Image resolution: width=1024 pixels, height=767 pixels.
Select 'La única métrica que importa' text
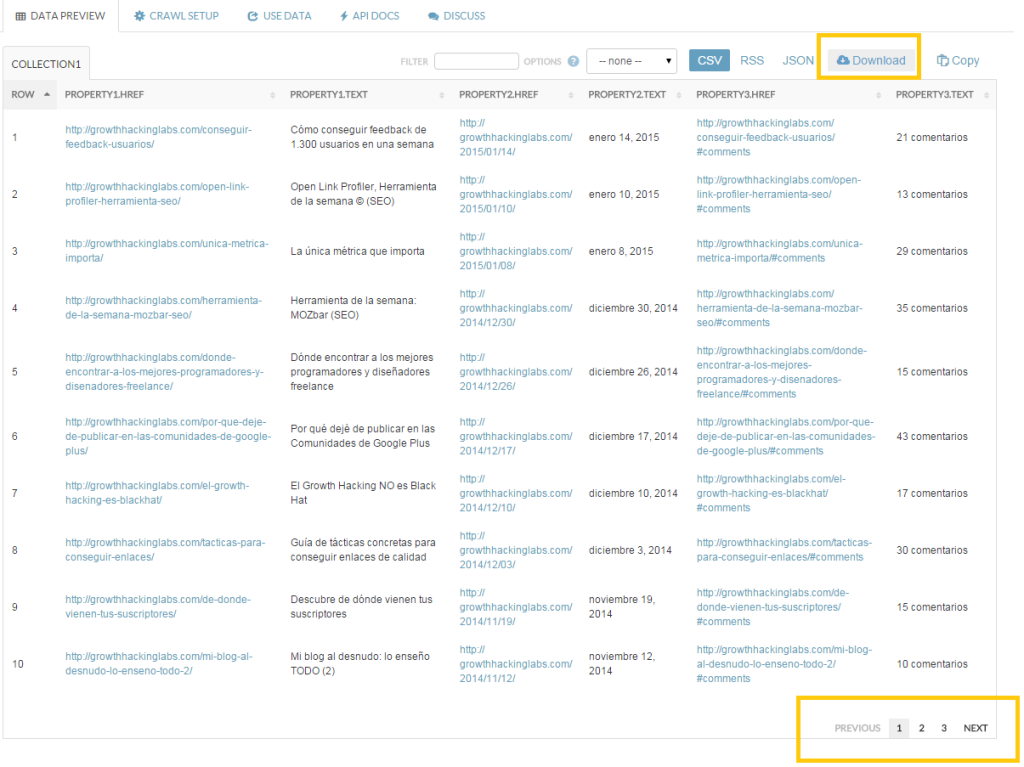point(357,251)
